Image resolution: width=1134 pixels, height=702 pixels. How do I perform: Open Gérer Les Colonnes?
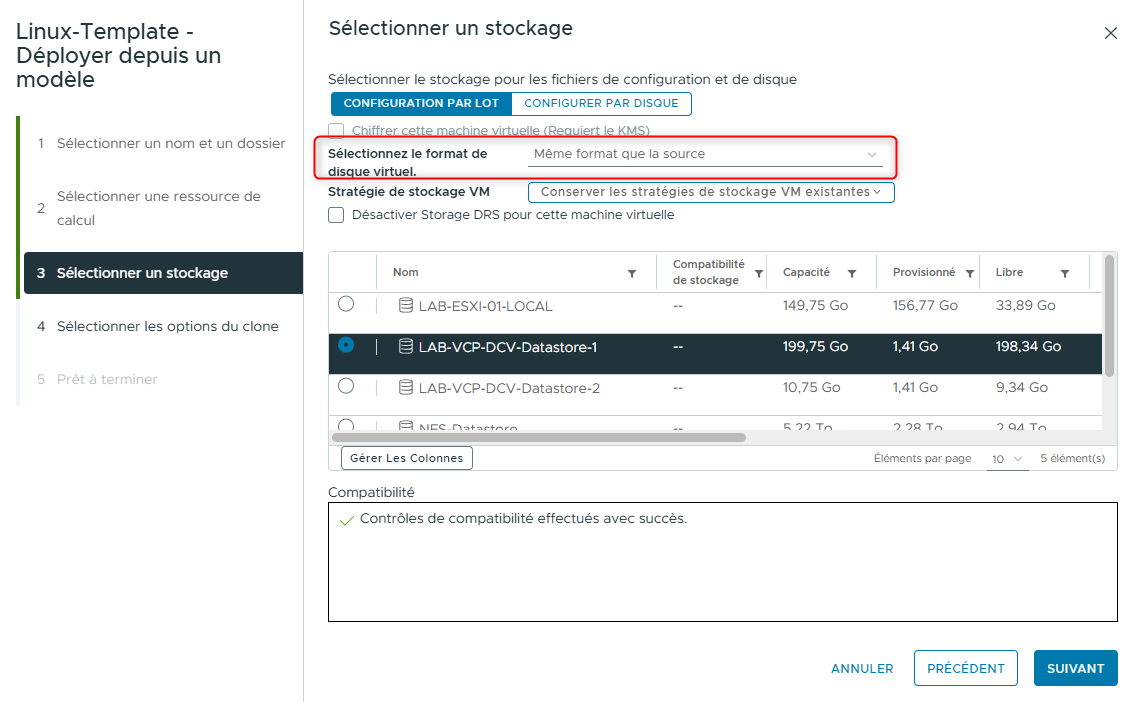pyautogui.click(x=406, y=457)
